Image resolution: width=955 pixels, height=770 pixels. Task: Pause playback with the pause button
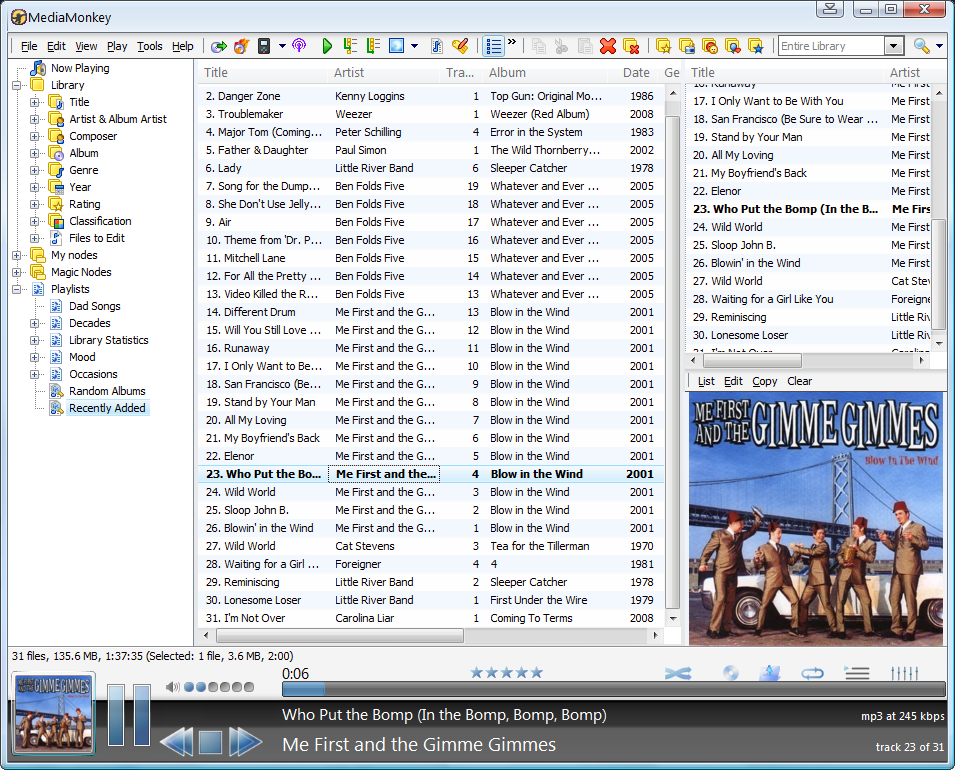click(x=129, y=715)
